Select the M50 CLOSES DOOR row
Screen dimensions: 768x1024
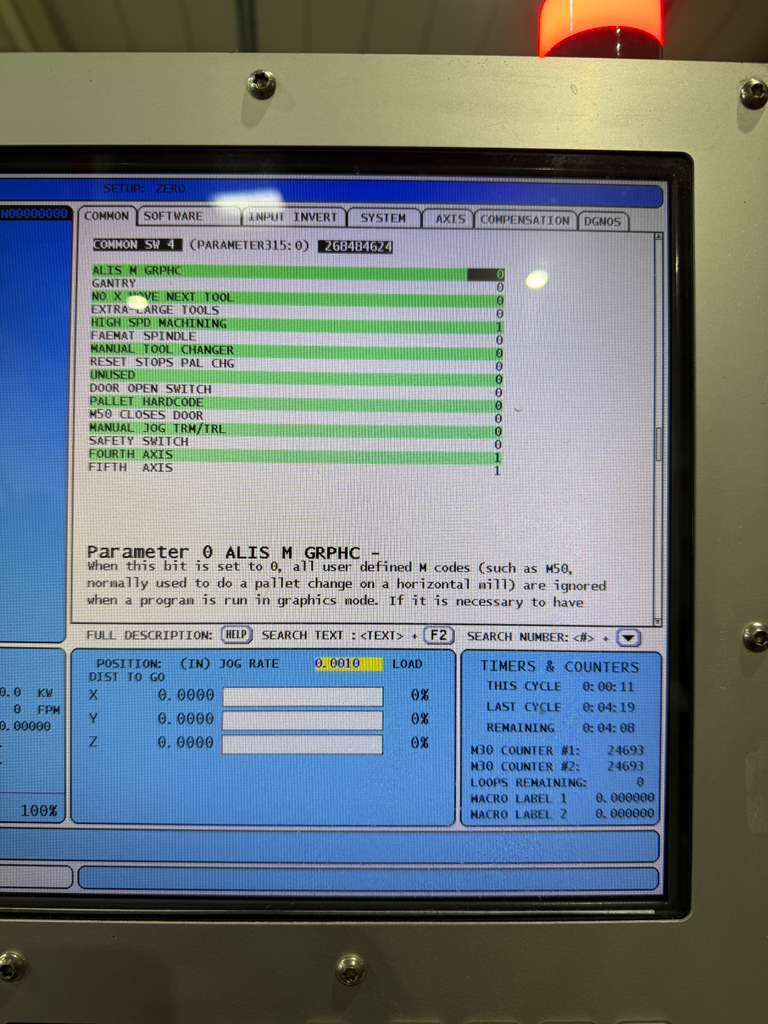tap(297, 416)
